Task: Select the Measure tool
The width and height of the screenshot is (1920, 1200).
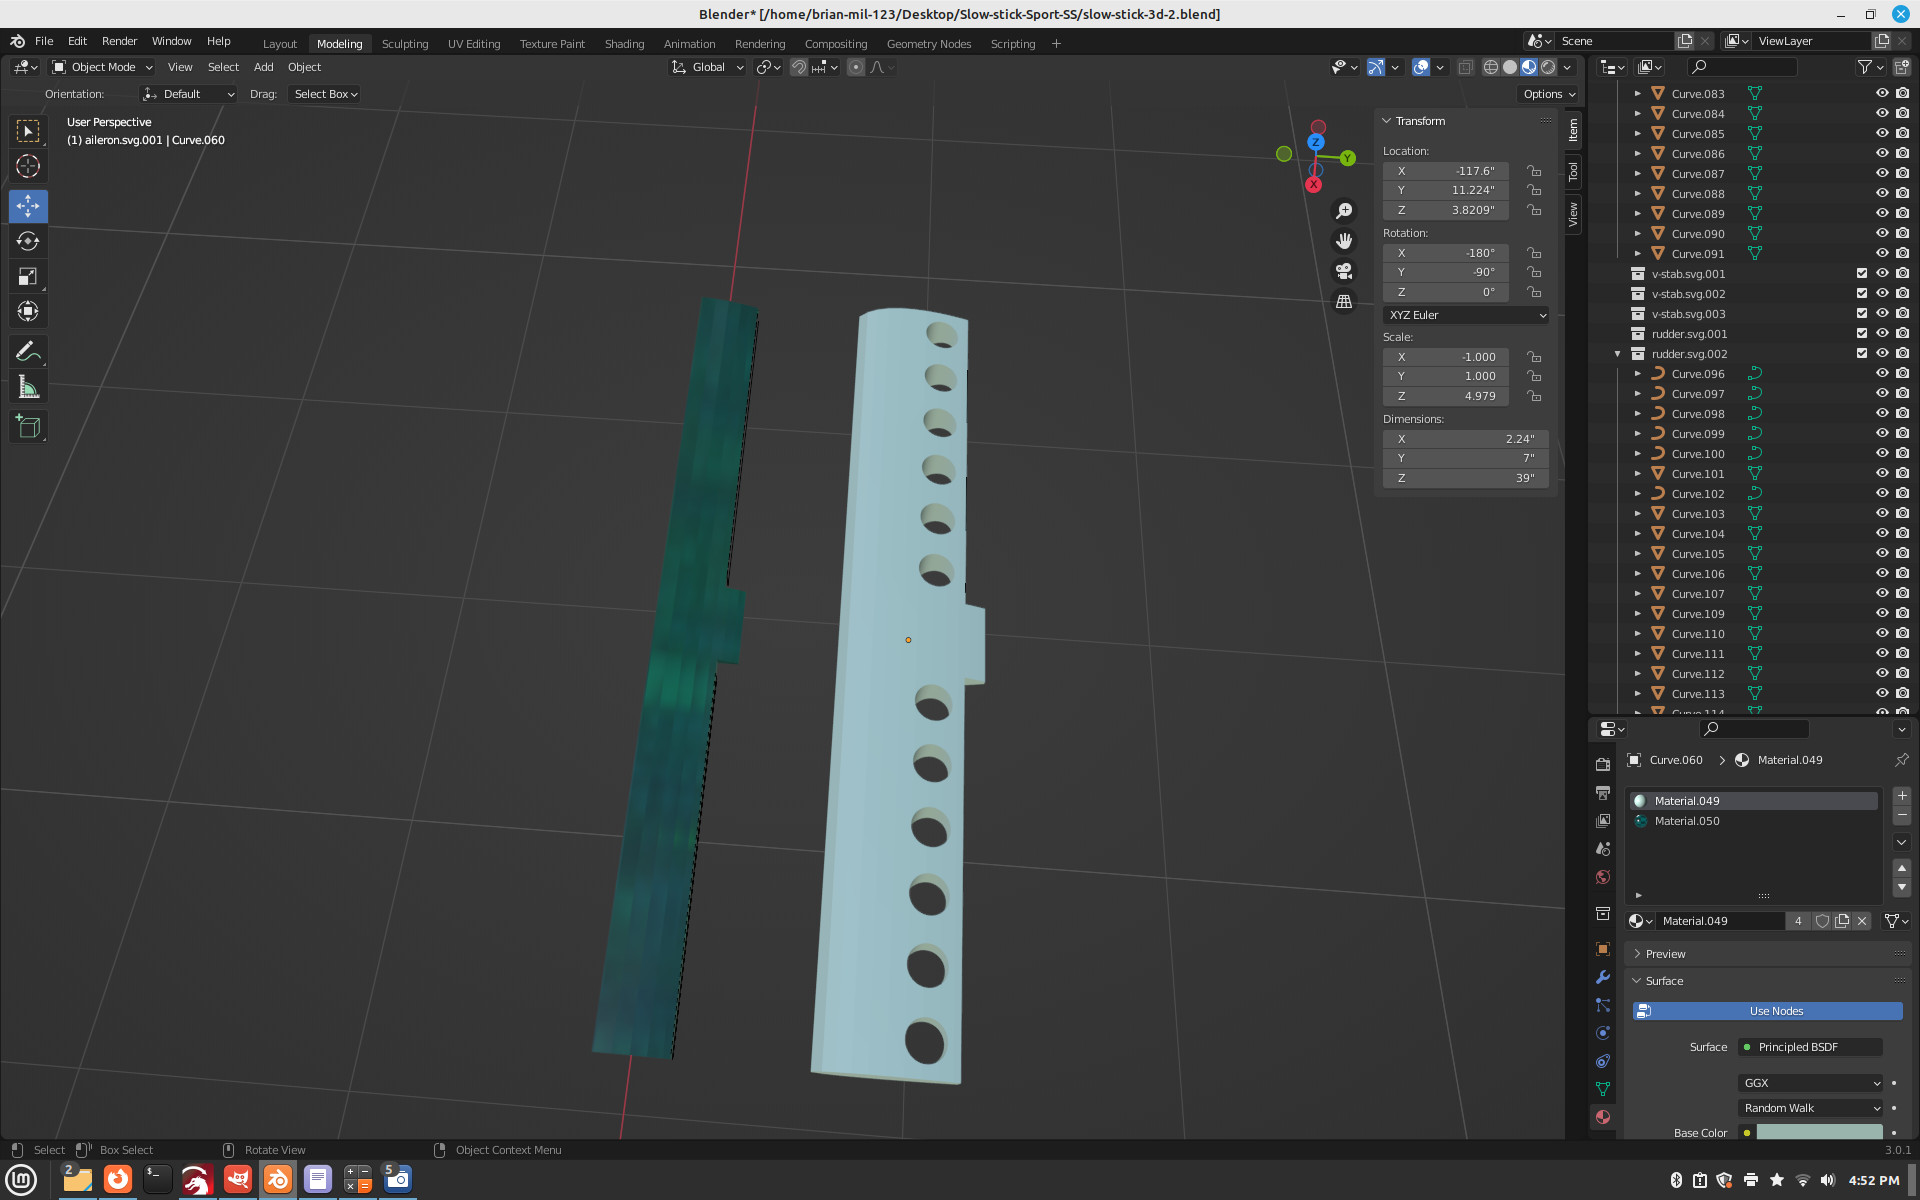Action: [x=28, y=387]
